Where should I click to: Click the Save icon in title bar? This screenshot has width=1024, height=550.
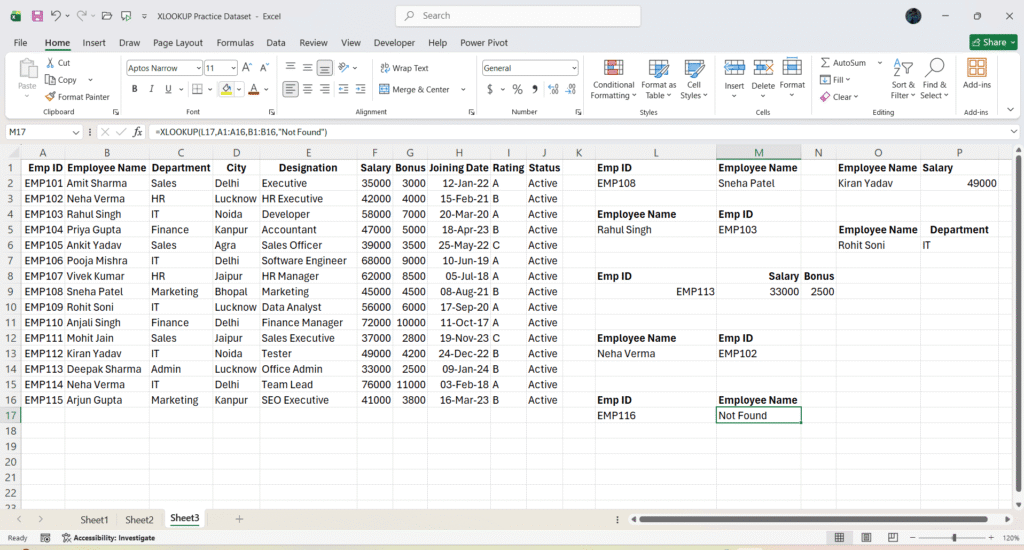point(37,16)
